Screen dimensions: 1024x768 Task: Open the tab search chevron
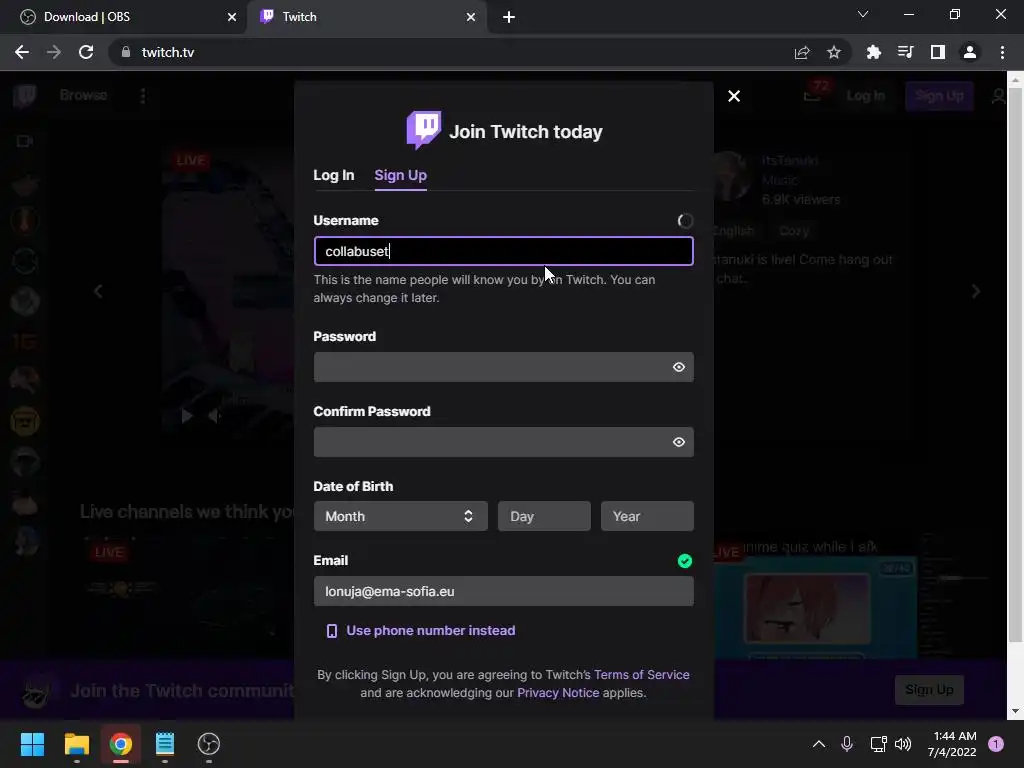863,14
